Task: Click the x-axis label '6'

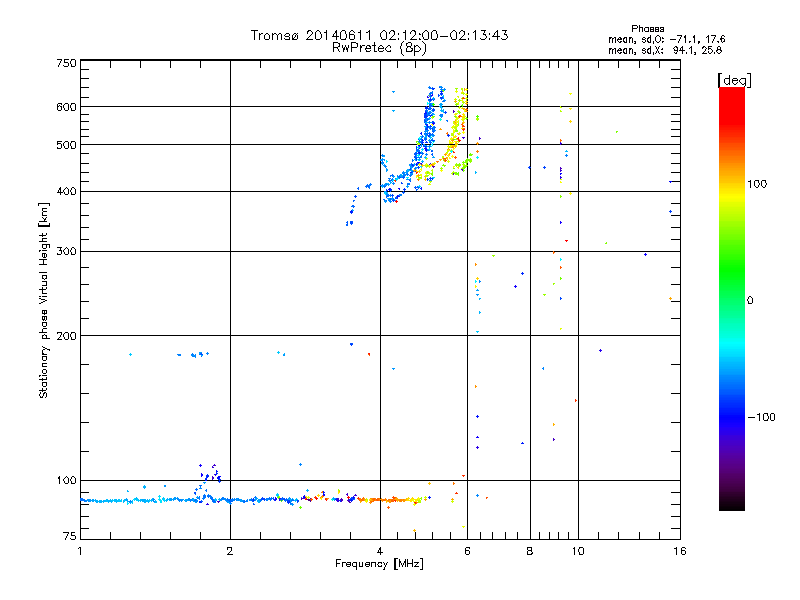Action: pyautogui.click(x=467, y=551)
